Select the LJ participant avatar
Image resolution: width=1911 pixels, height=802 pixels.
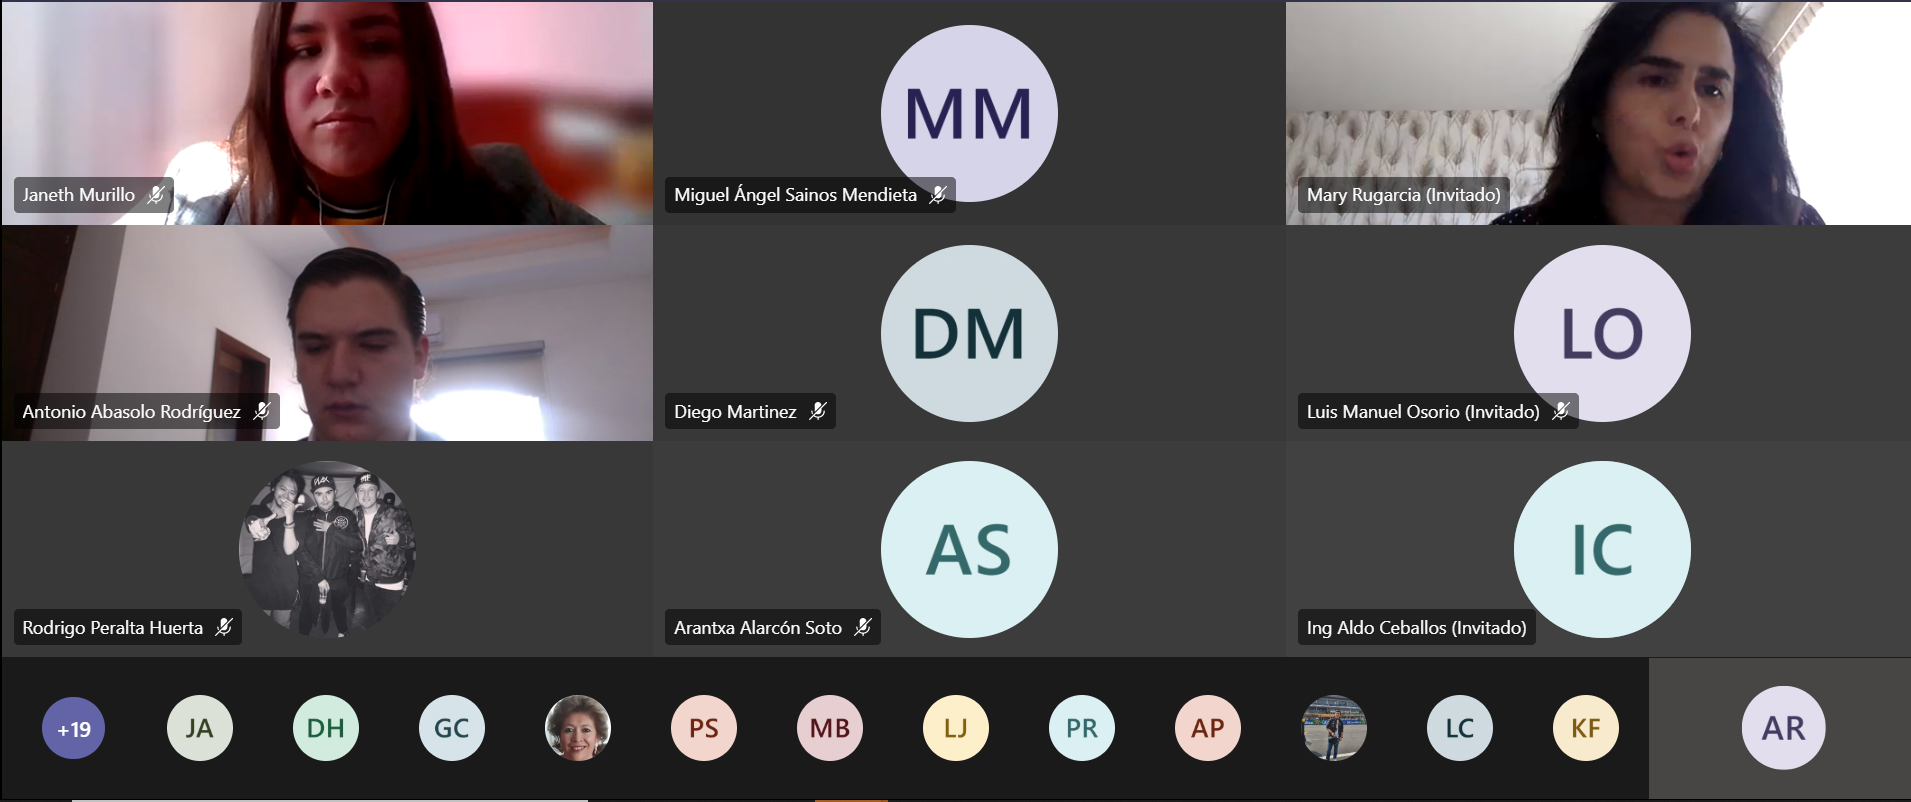[955, 728]
